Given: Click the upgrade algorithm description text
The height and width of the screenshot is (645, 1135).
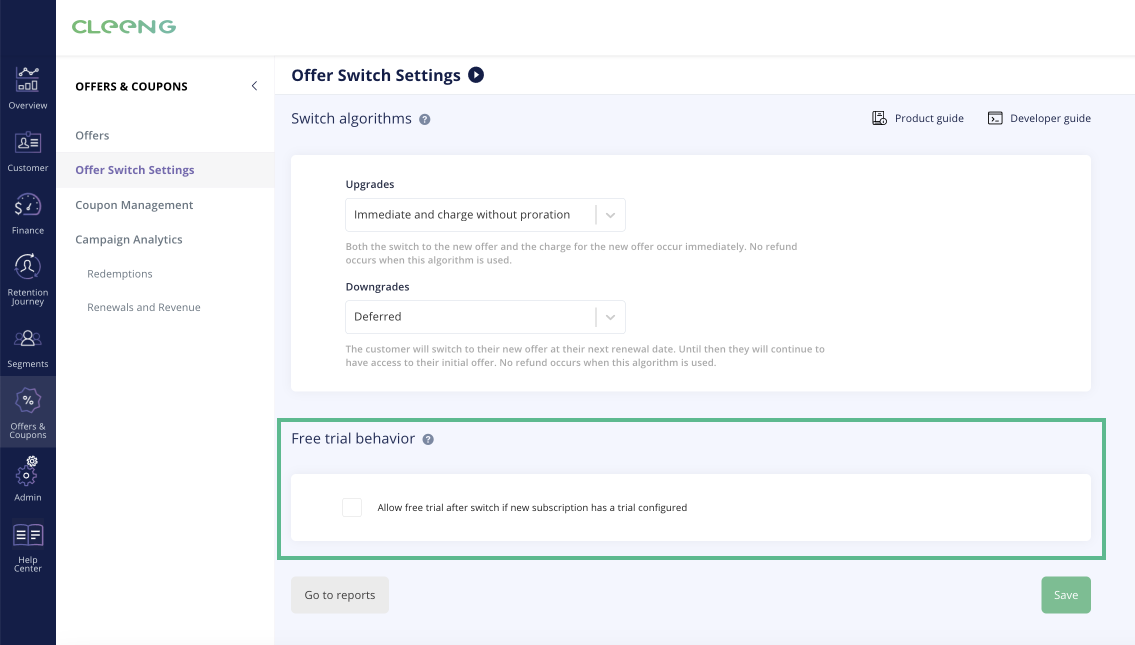Looking at the screenshot, I should pos(571,253).
